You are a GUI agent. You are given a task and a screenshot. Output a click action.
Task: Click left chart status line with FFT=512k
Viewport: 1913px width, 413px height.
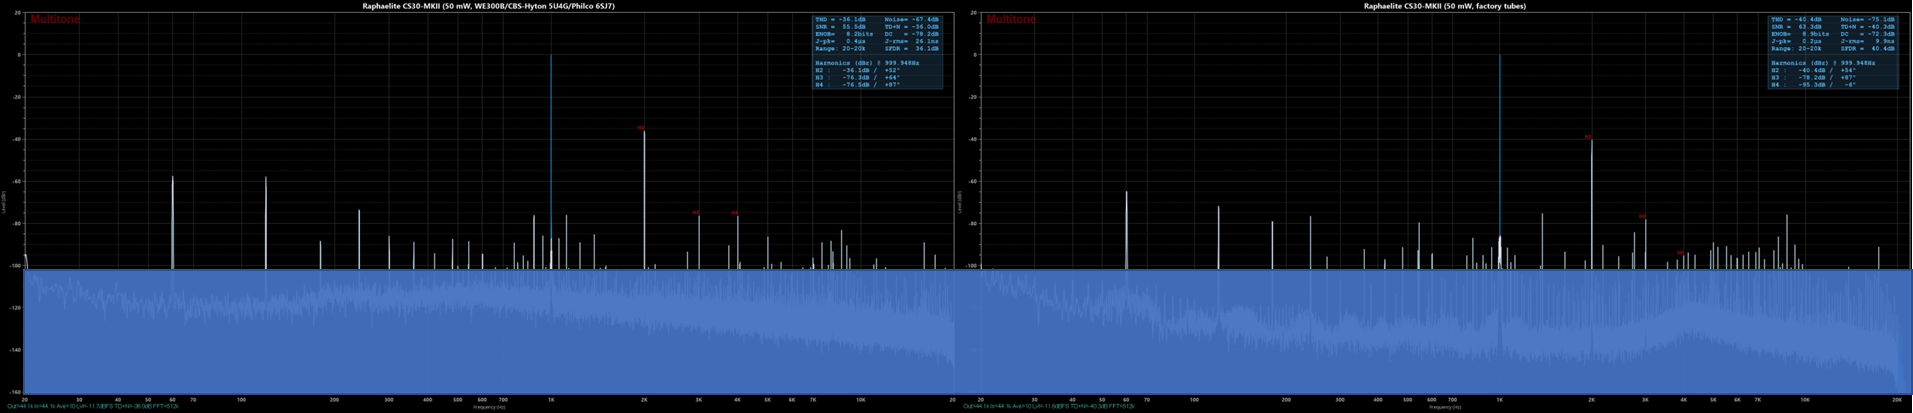pyautogui.click(x=93, y=407)
